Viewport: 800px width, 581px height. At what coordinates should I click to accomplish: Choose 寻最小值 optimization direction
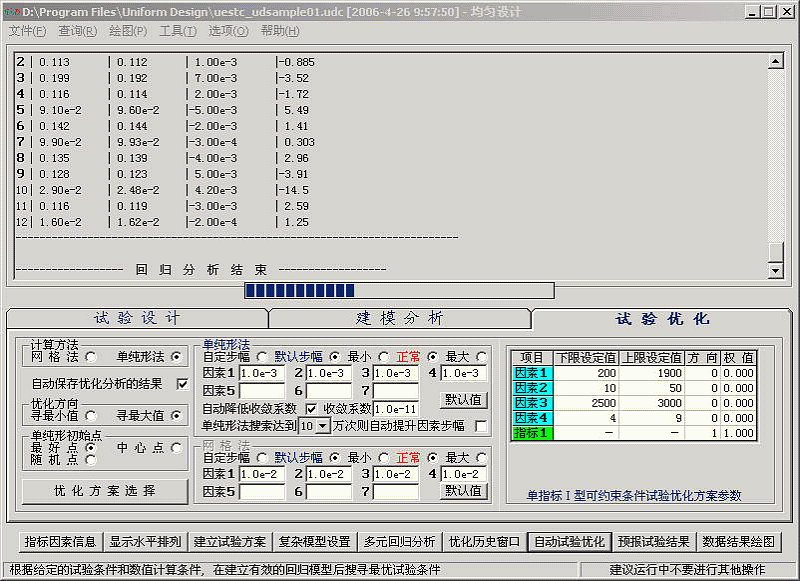(x=91, y=415)
